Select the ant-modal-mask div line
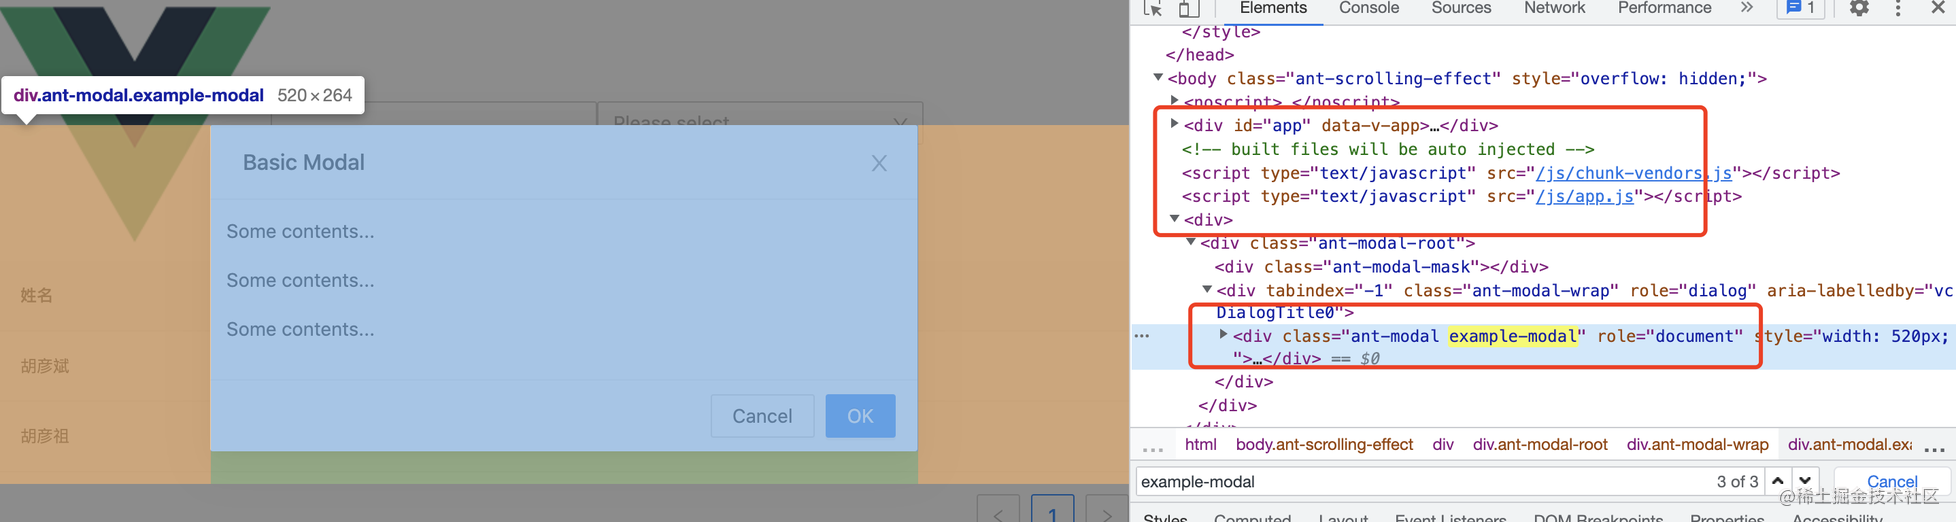This screenshot has width=1956, height=522. click(x=1381, y=267)
